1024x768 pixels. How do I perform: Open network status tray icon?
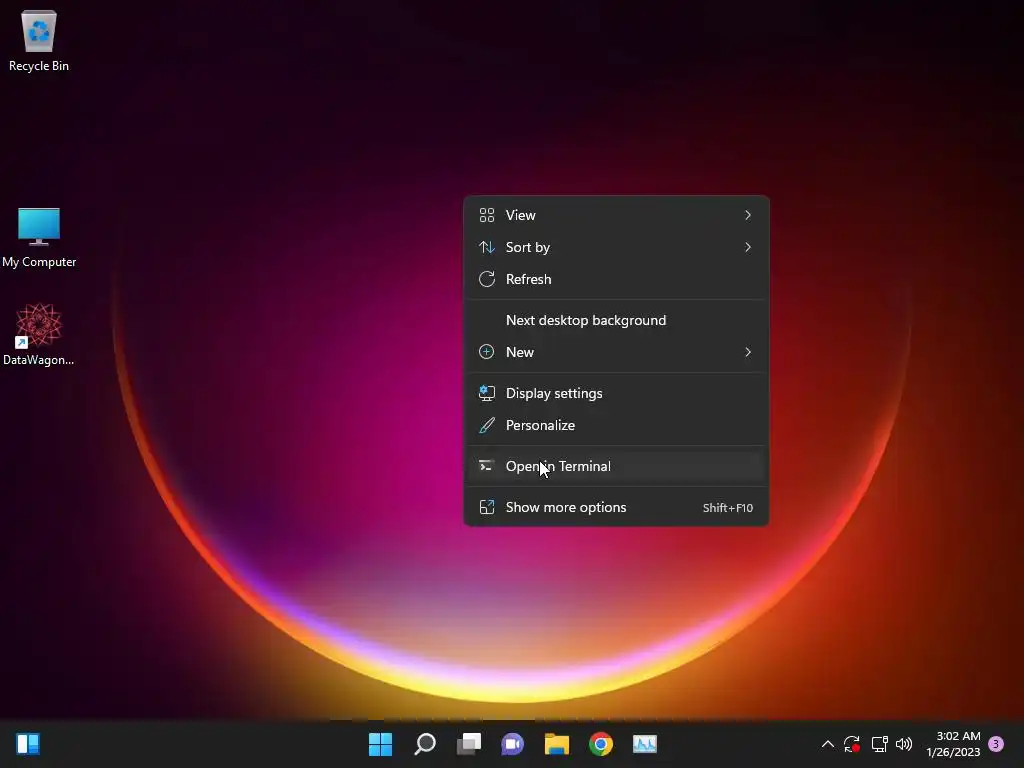point(879,744)
